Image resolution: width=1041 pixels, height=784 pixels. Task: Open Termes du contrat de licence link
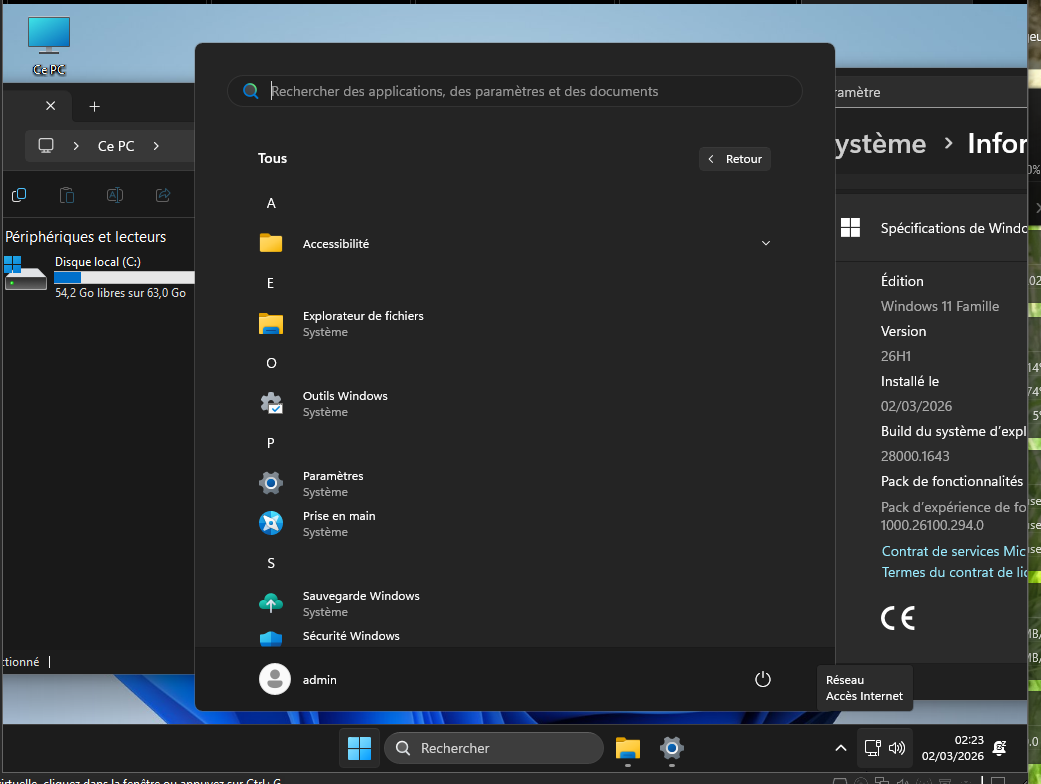pos(954,572)
